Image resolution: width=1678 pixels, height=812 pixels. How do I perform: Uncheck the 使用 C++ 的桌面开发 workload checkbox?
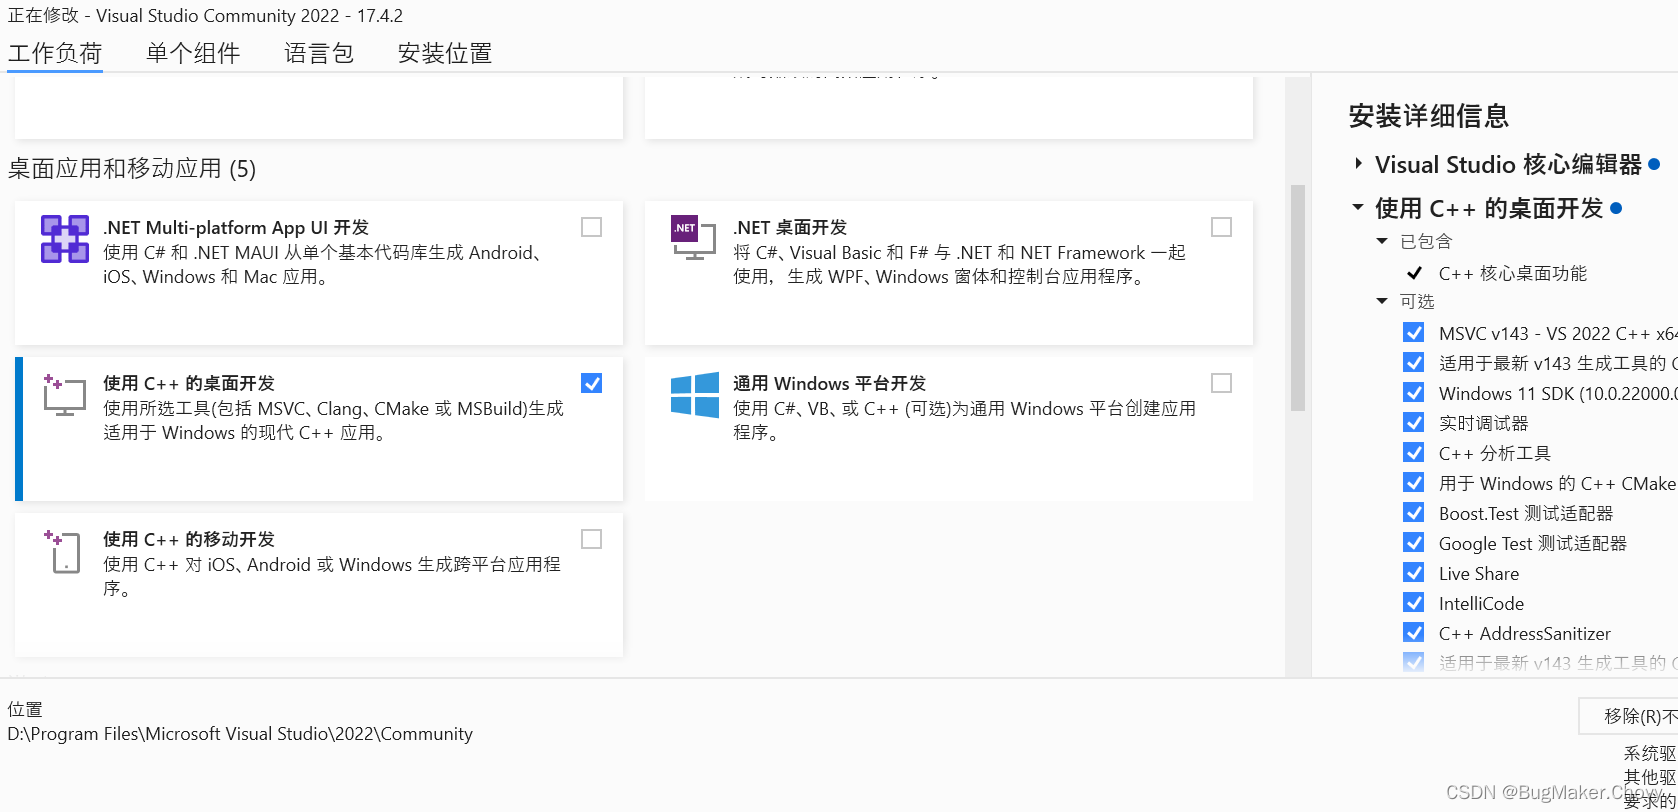[592, 383]
